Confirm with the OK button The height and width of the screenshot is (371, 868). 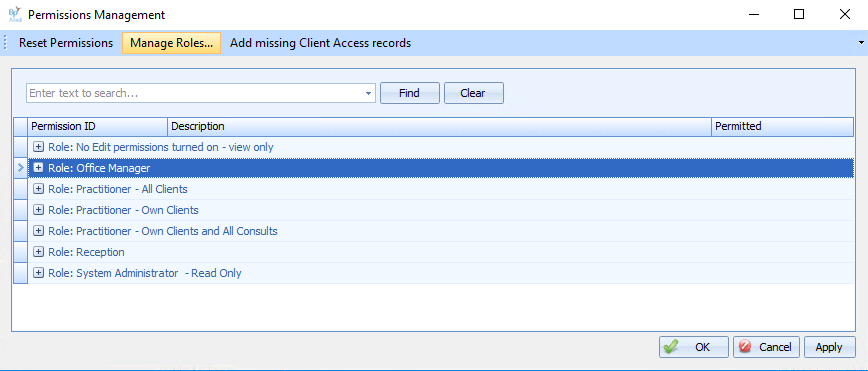click(x=694, y=347)
